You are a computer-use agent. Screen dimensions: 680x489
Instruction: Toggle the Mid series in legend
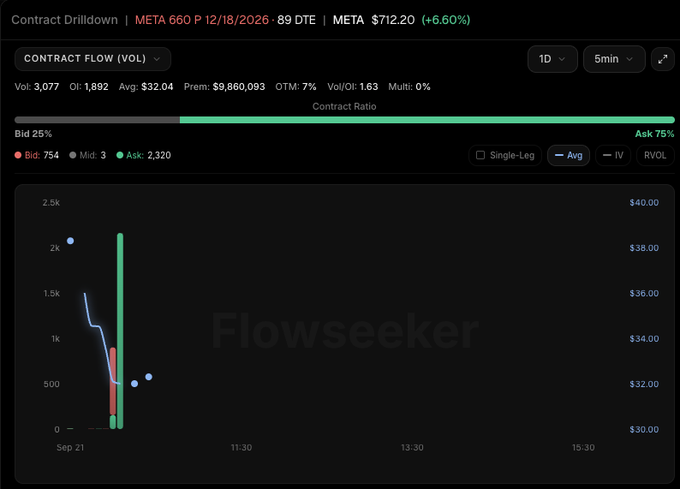87,155
